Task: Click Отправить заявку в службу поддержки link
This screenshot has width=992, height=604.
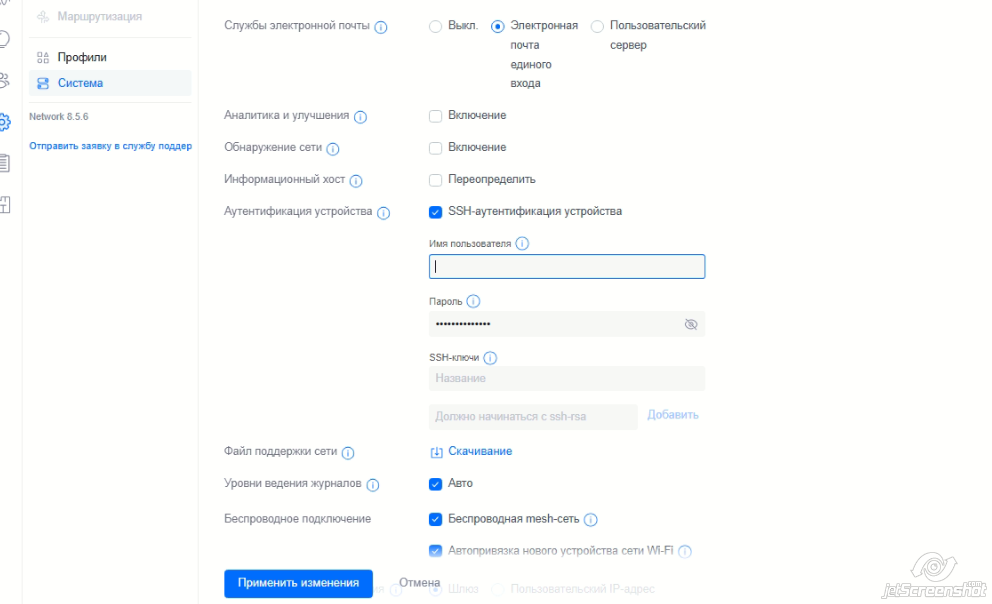Action: (110, 146)
